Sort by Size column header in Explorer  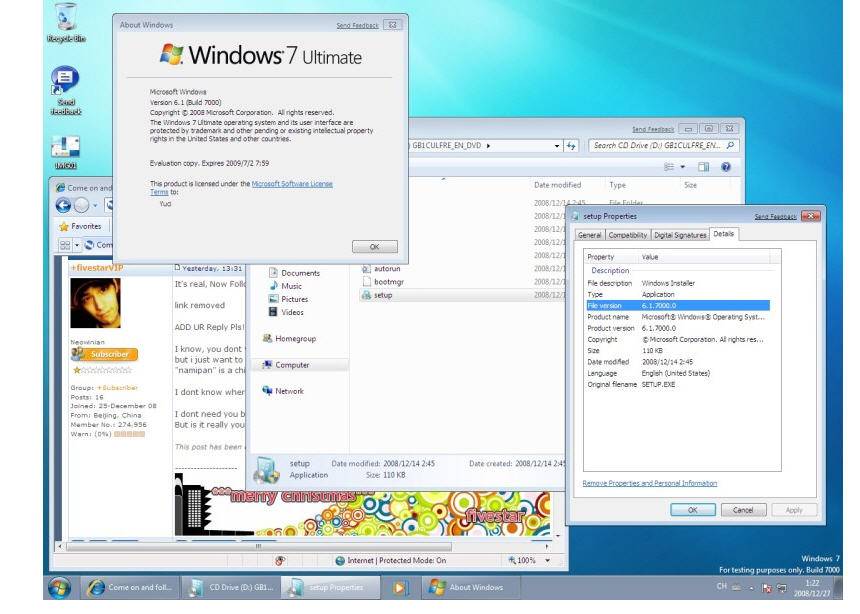click(691, 185)
